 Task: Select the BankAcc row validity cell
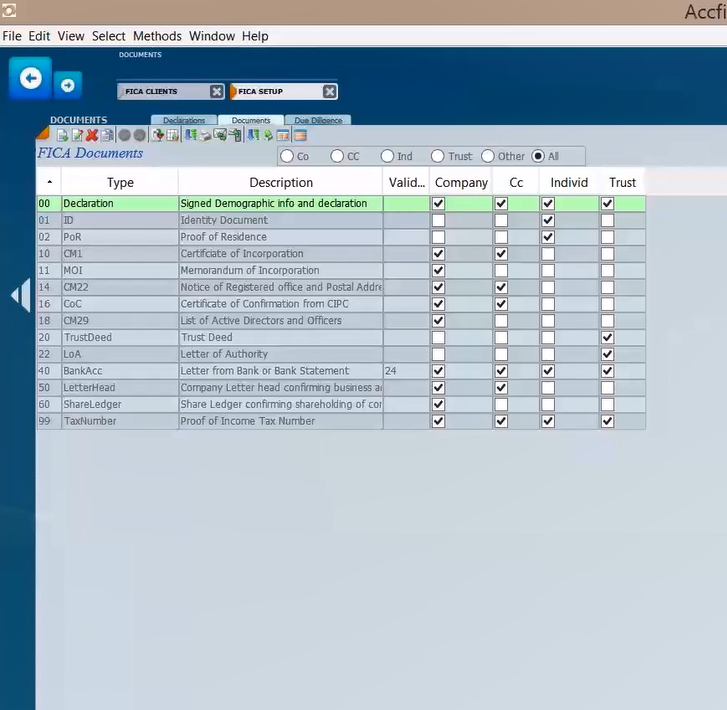point(405,371)
